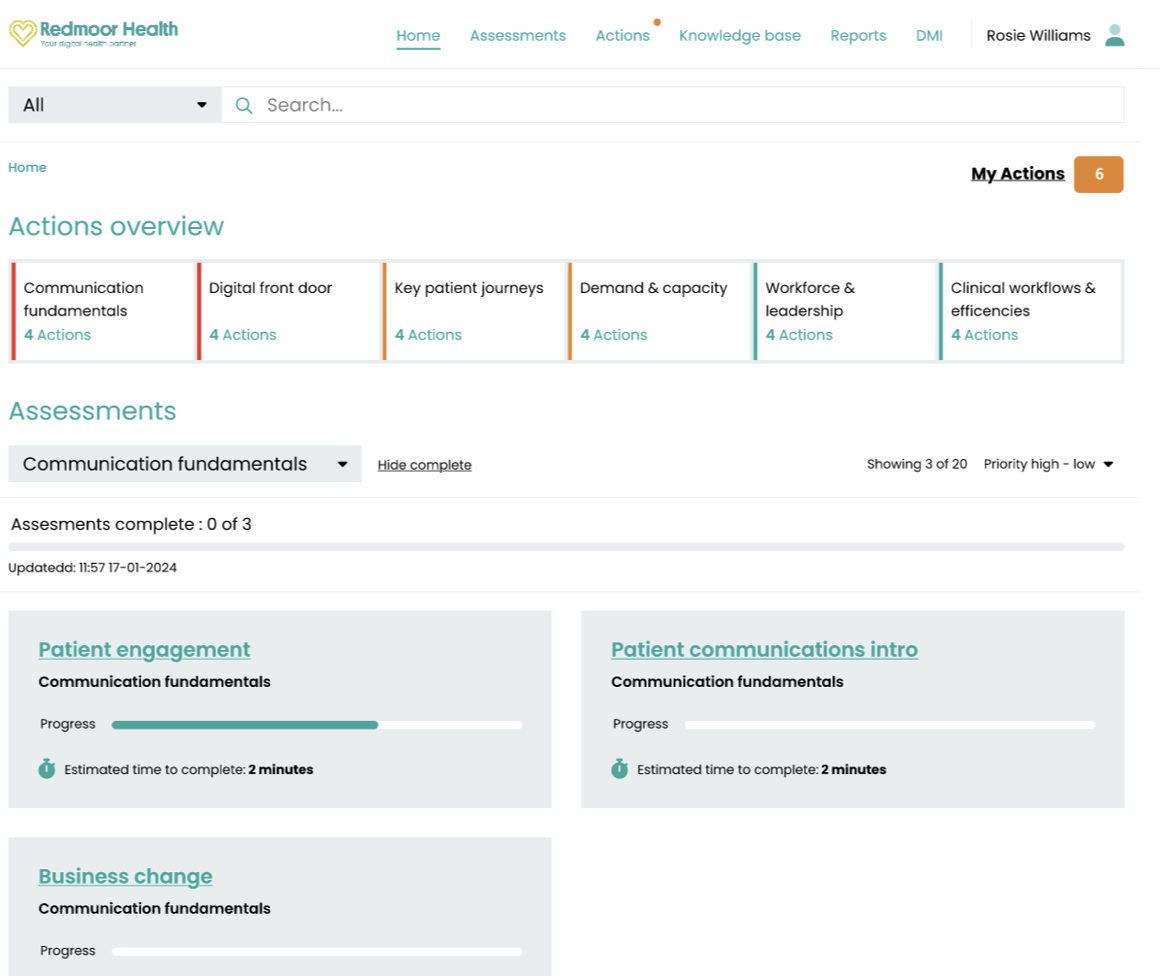Expand the All search filter dropdown
The image size is (1160, 976).
tap(114, 105)
